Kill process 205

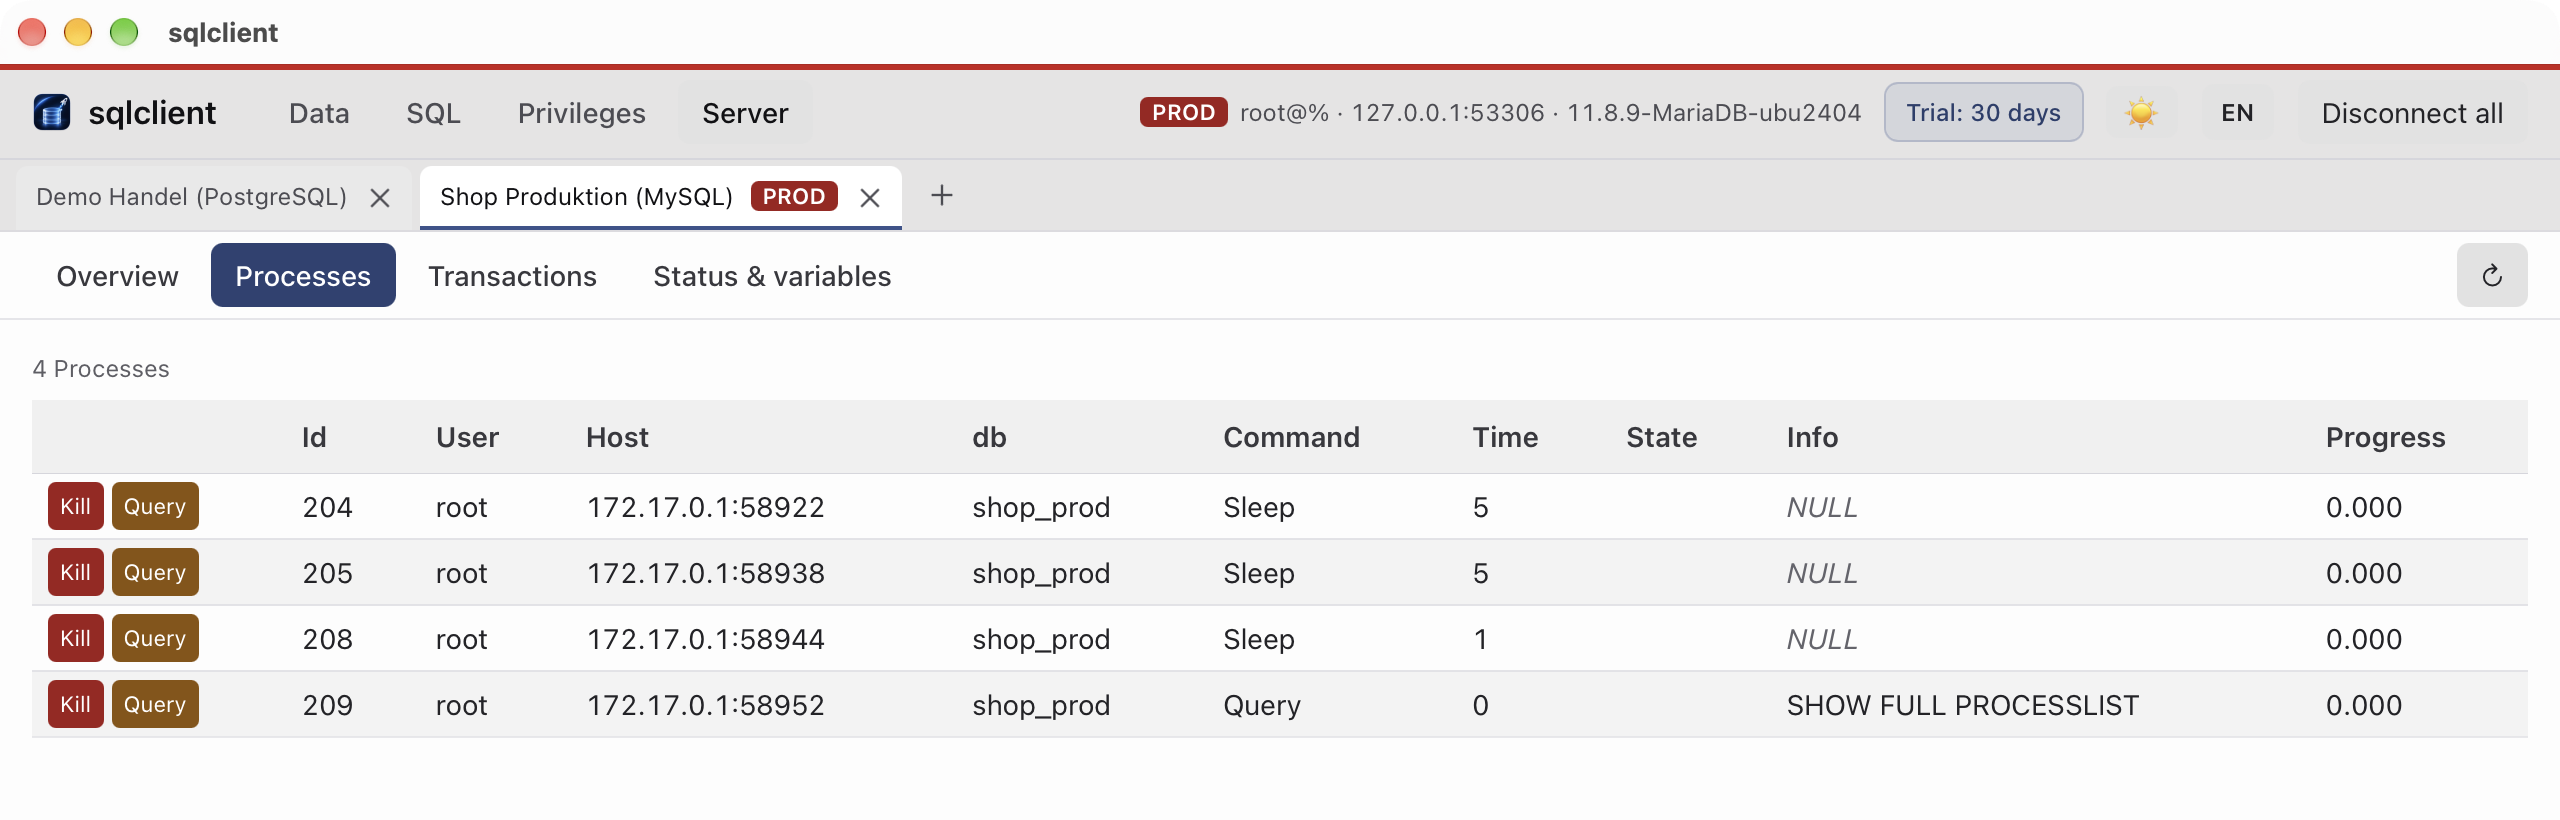[x=76, y=572]
